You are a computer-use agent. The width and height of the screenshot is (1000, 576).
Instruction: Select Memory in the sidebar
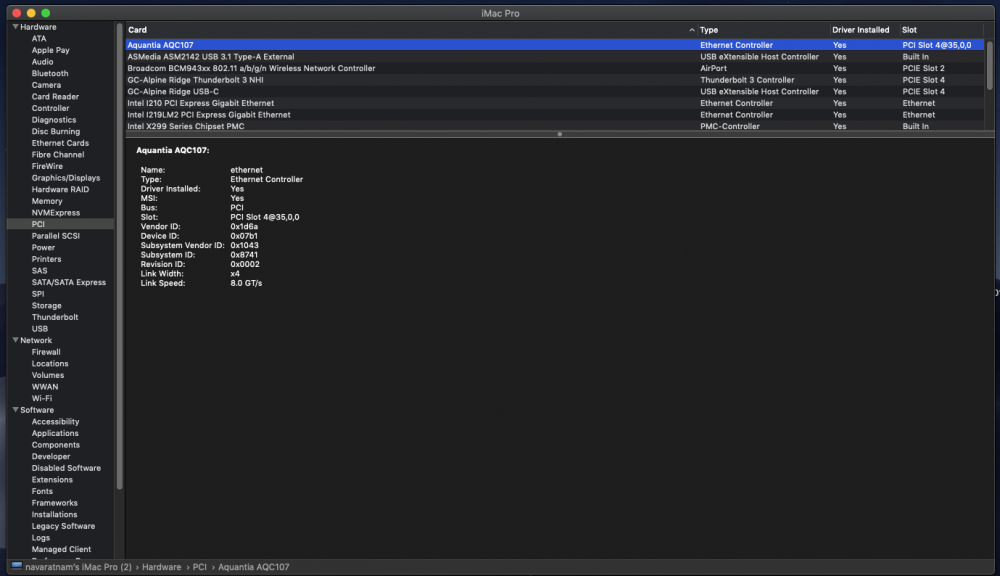[x=47, y=201]
